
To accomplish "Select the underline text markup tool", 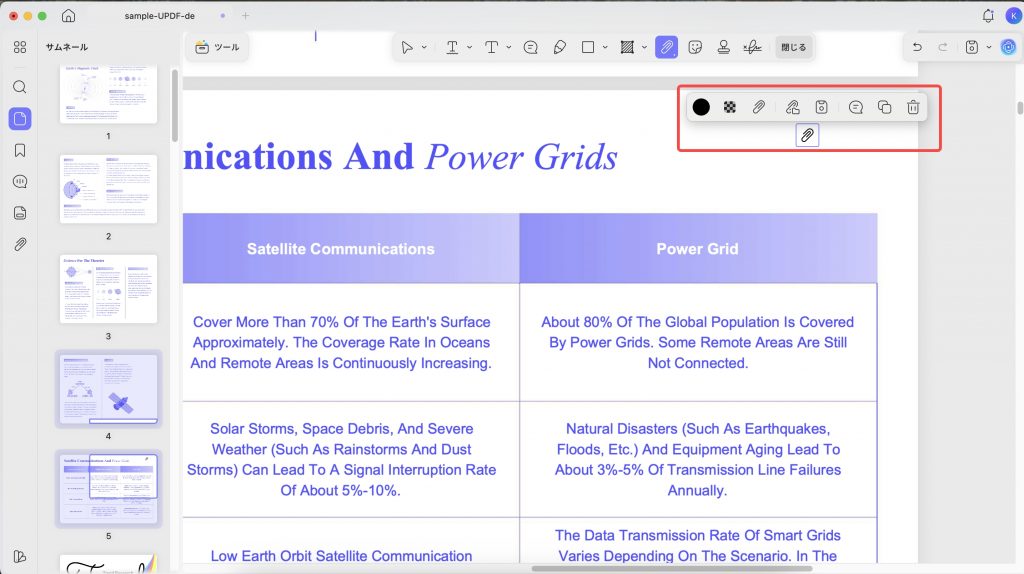I will pyautogui.click(x=452, y=47).
